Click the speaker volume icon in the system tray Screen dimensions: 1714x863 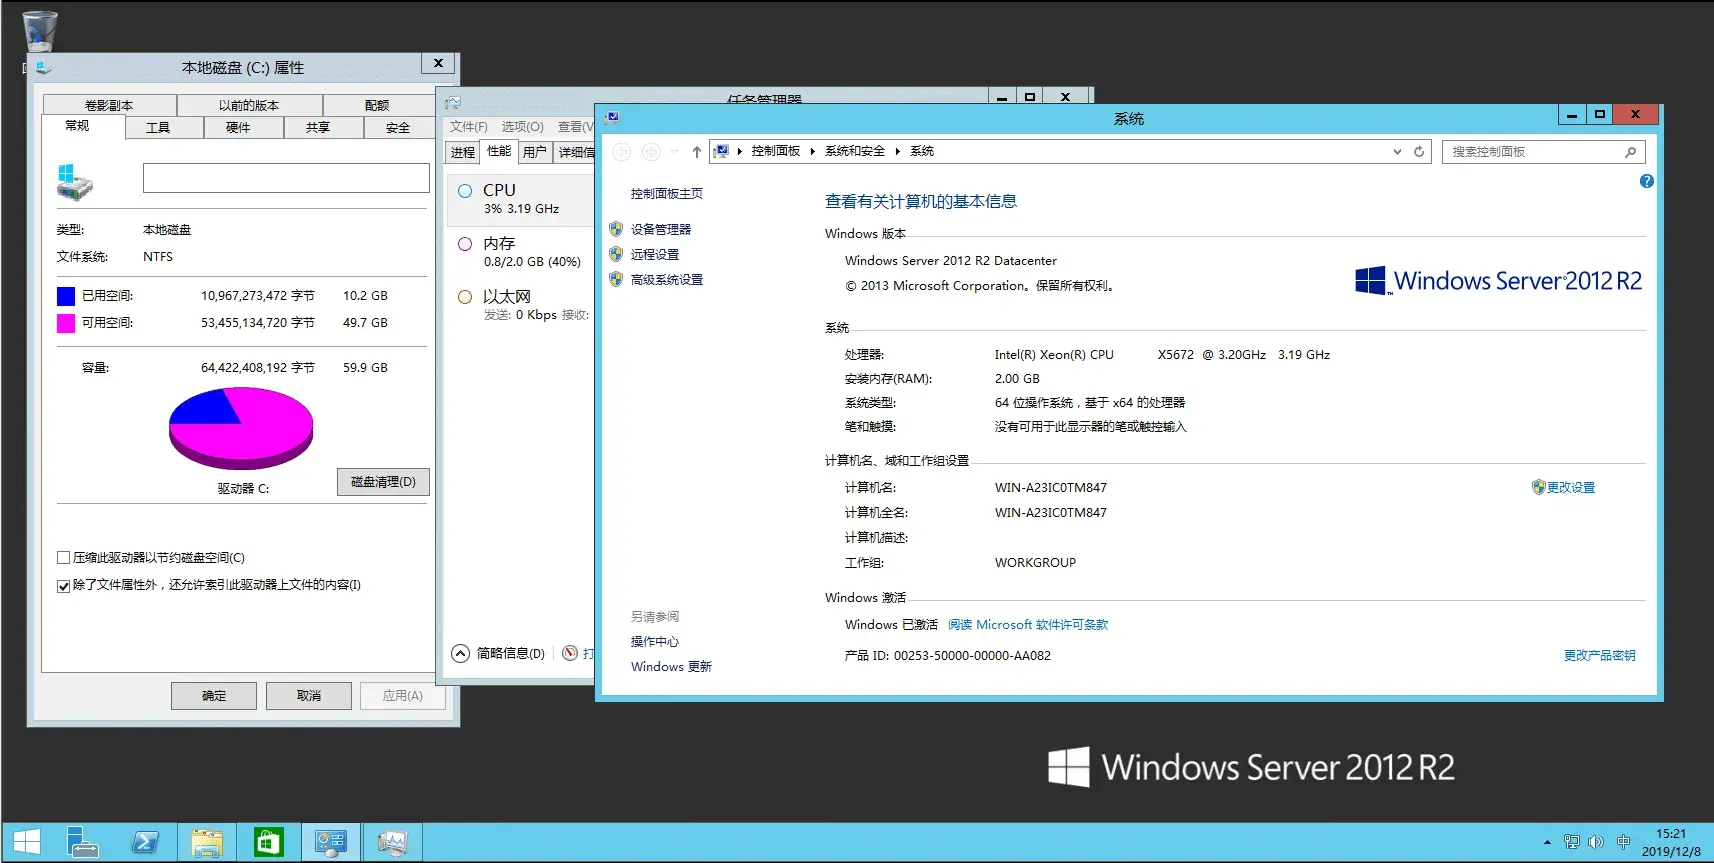pos(1596,842)
